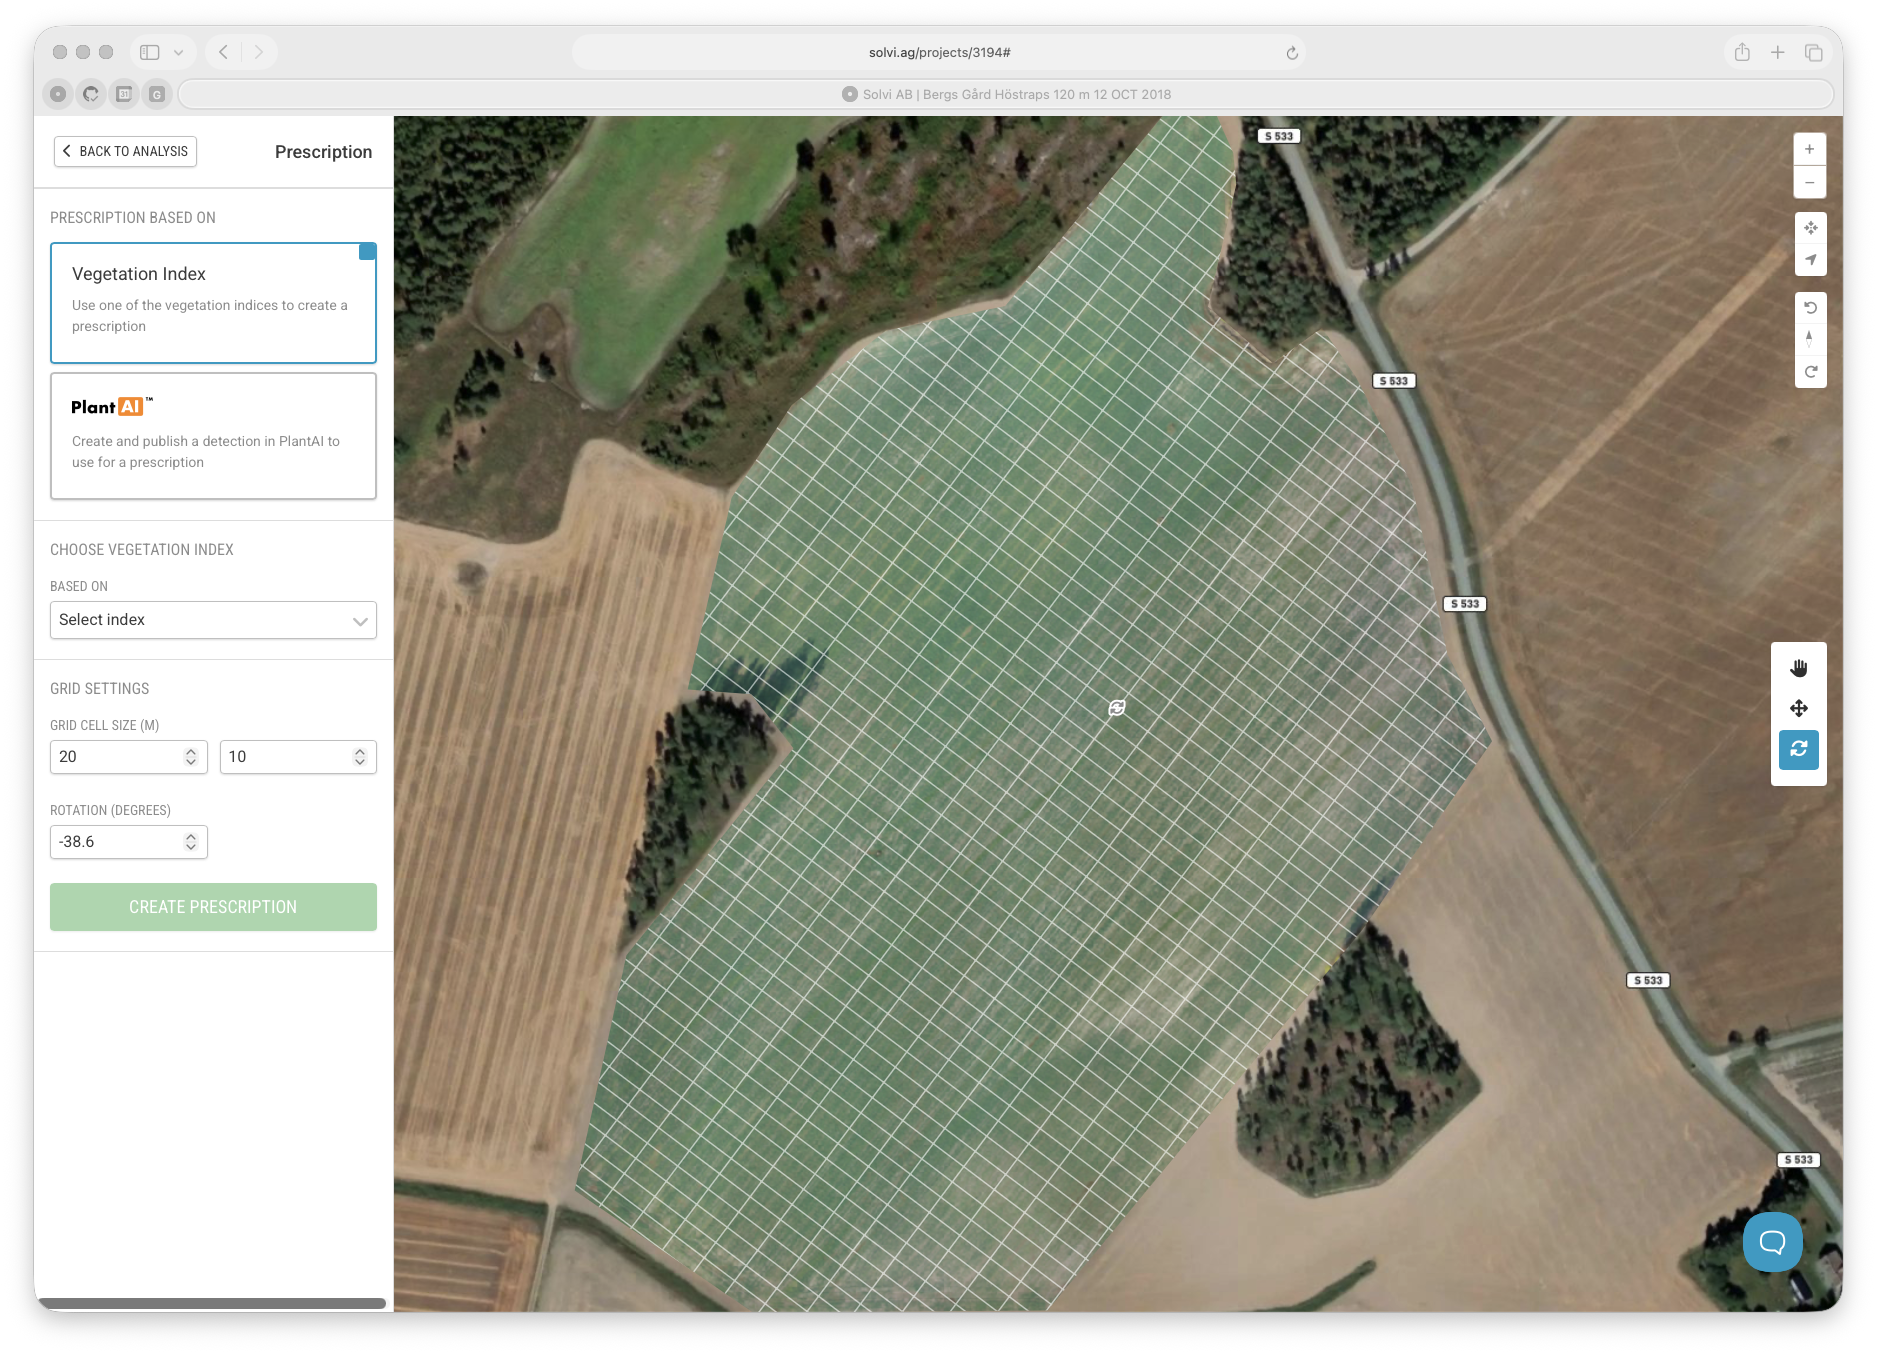Go forward in browser history
Viewport: 1877px width, 1354px height.
[x=258, y=52]
